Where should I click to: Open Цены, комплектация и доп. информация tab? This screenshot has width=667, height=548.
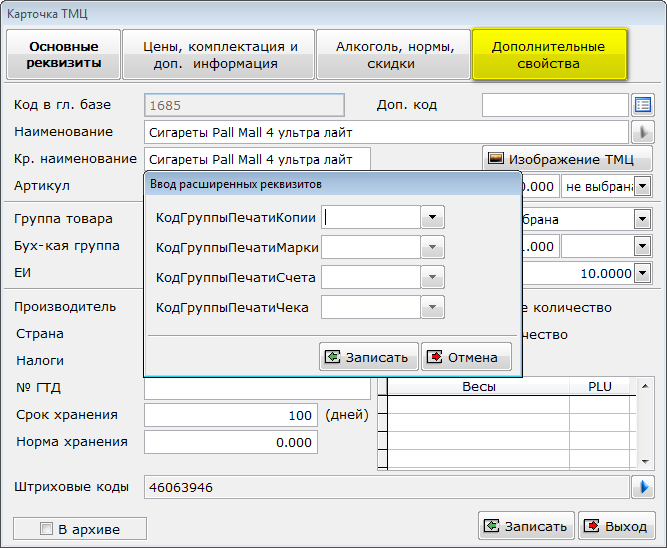(x=219, y=54)
